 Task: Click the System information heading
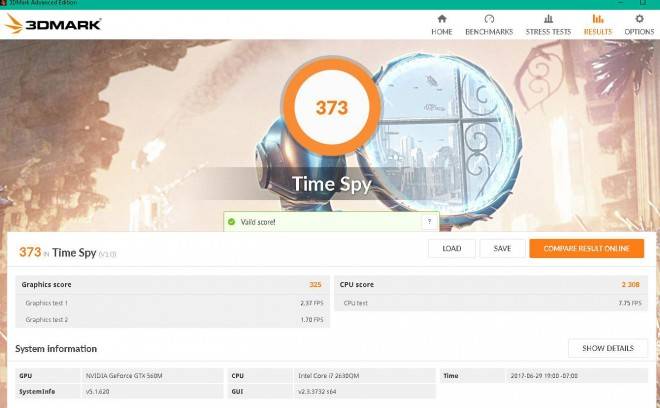pos(56,349)
